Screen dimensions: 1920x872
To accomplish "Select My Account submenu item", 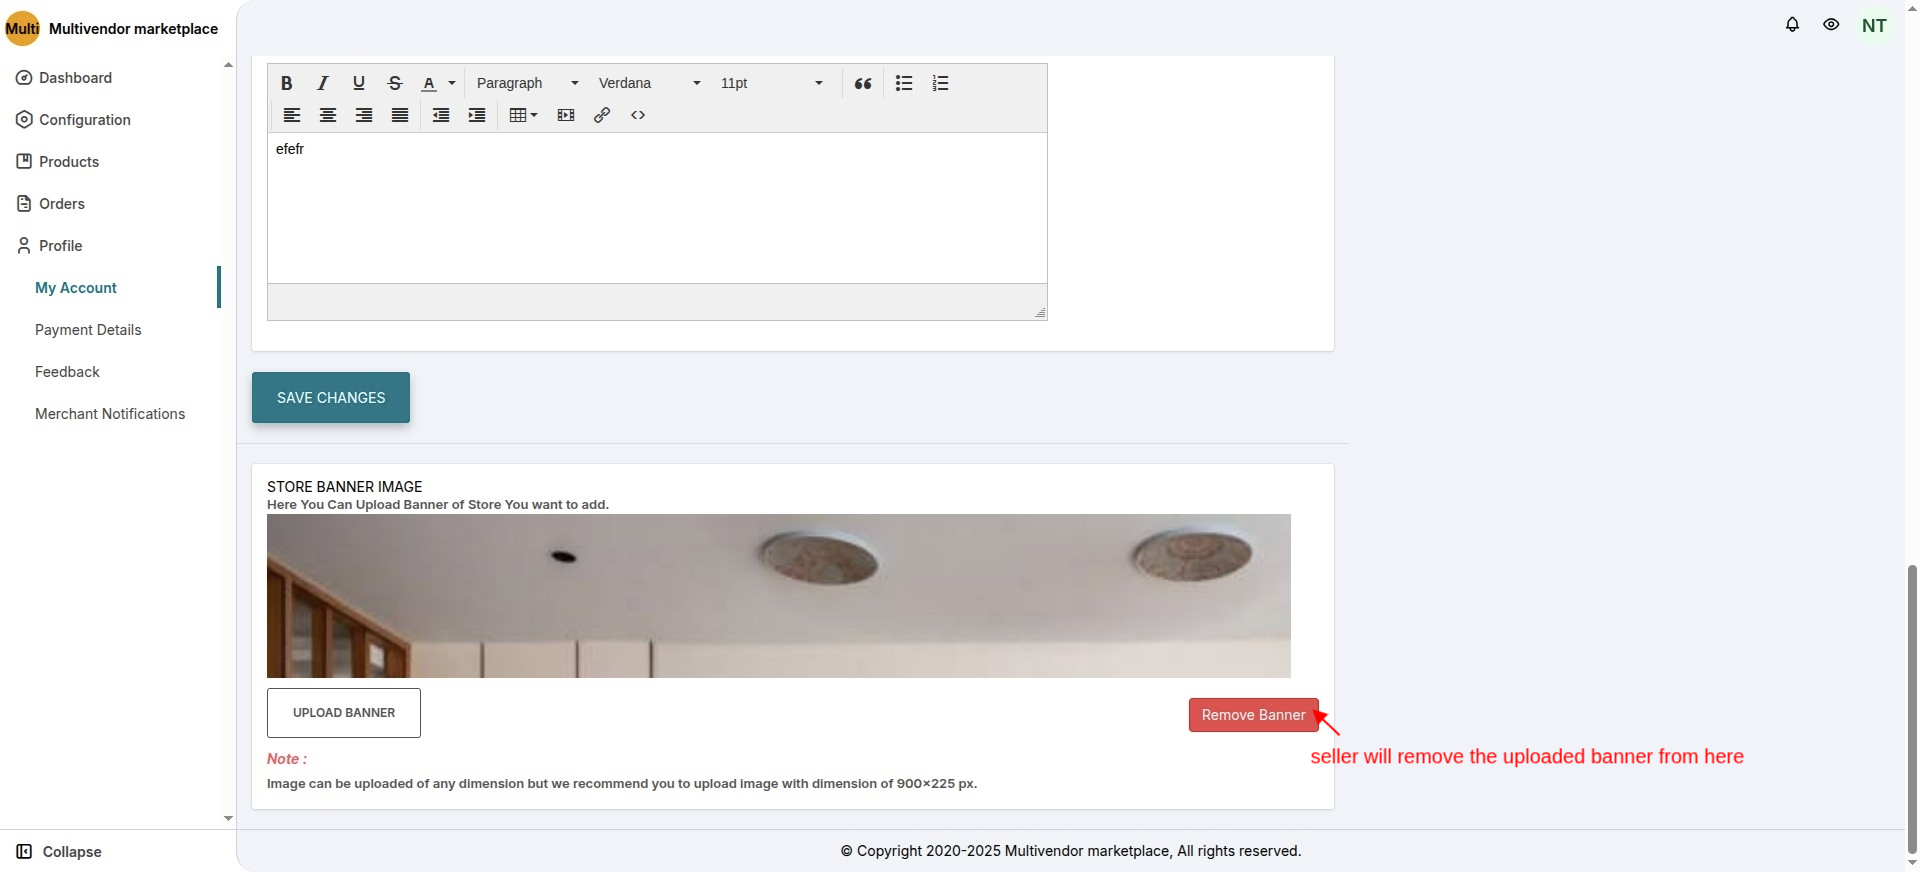I will coord(76,288).
